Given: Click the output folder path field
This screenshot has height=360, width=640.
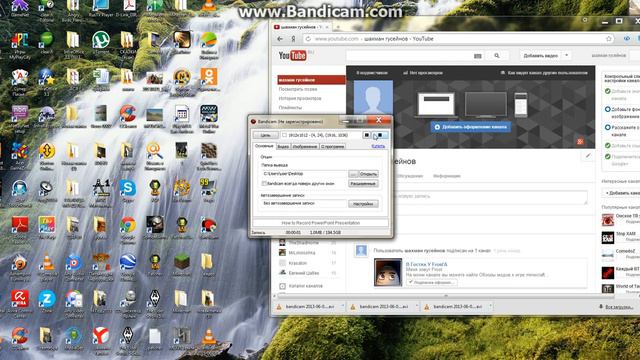Looking at the screenshot, I should pos(304,174).
